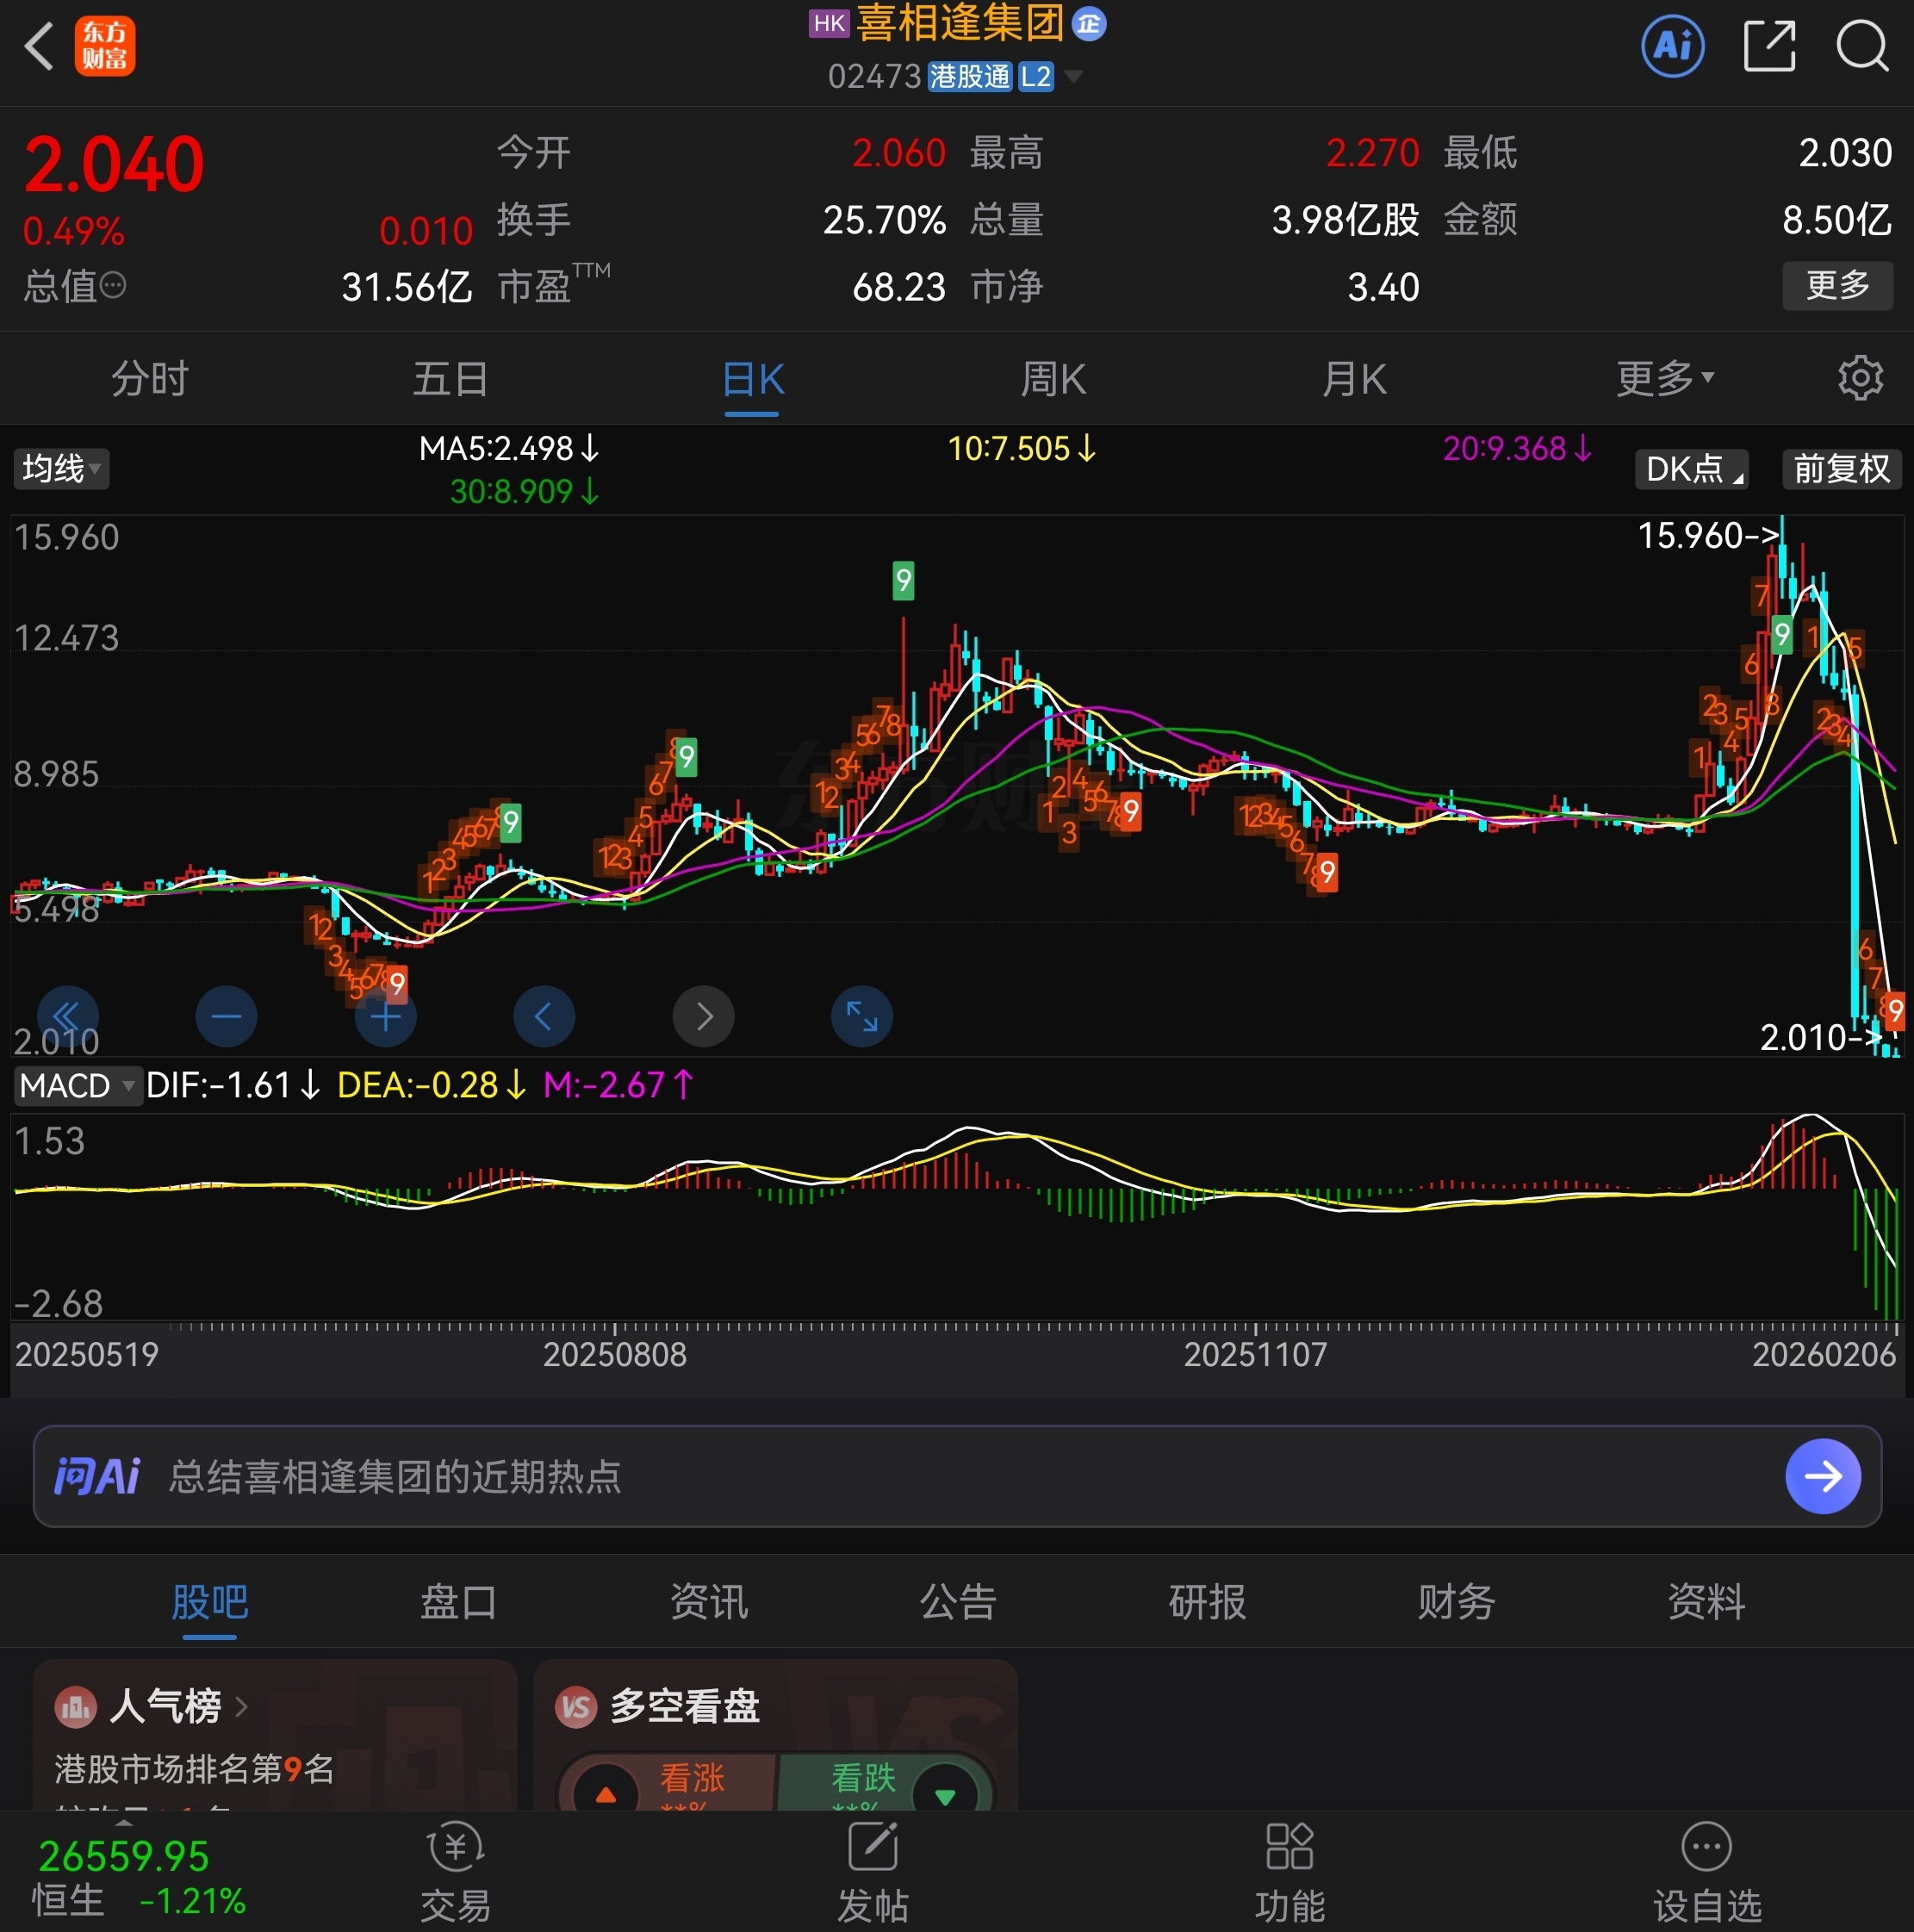Image resolution: width=1914 pixels, height=1932 pixels.
Task: Open chart settings gear icon
Action: click(x=1859, y=378)
